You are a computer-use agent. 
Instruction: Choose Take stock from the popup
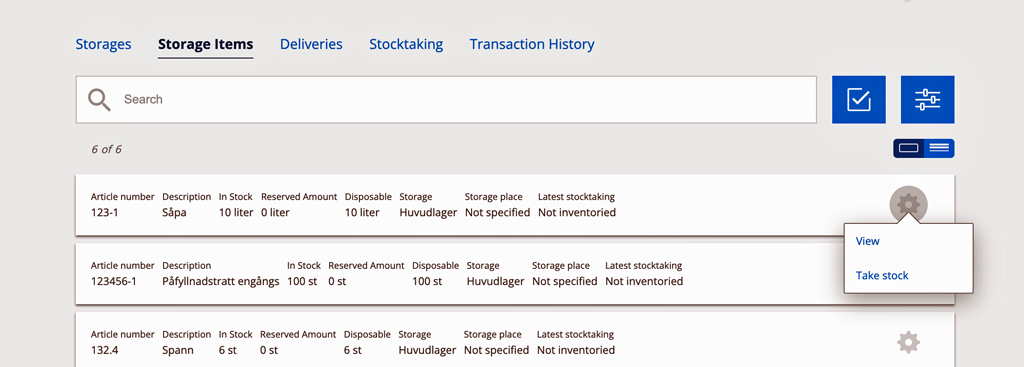click(x=882, y=276)
